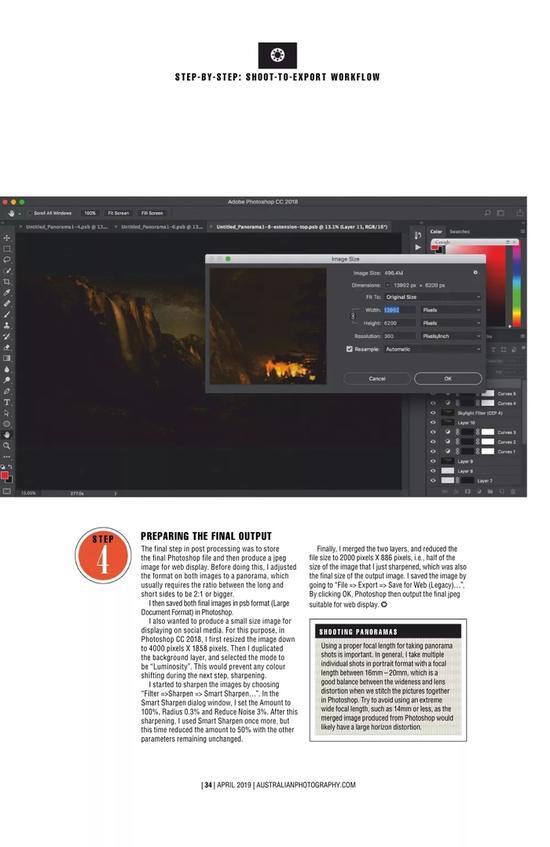Open the Fit To Original Size dropdown

pos(432,297)
